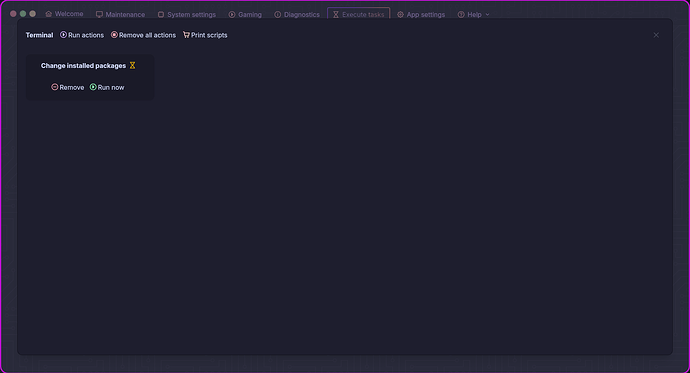Viewport: 690px width, 373px height.
Task: Click the hourglass icon beside Change installed packages
Action: point(132,66)
